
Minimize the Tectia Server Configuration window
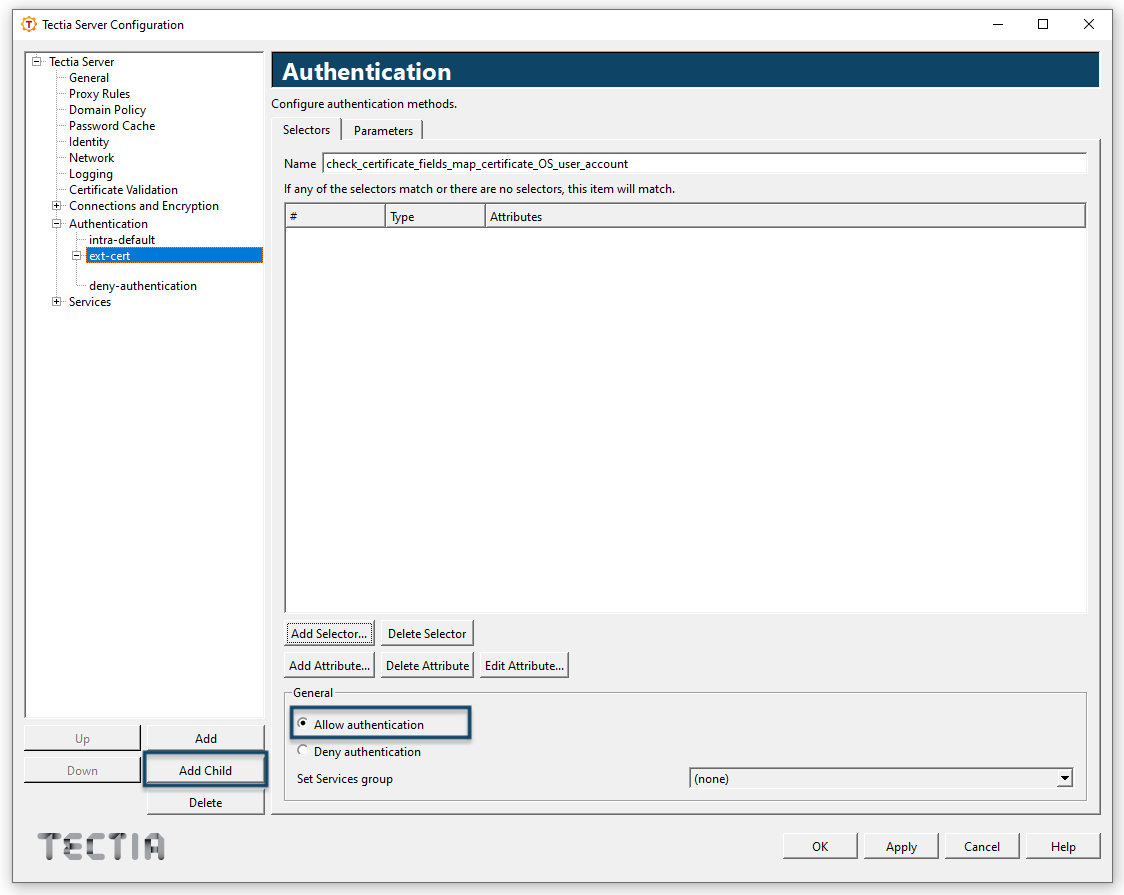[998, 24]
